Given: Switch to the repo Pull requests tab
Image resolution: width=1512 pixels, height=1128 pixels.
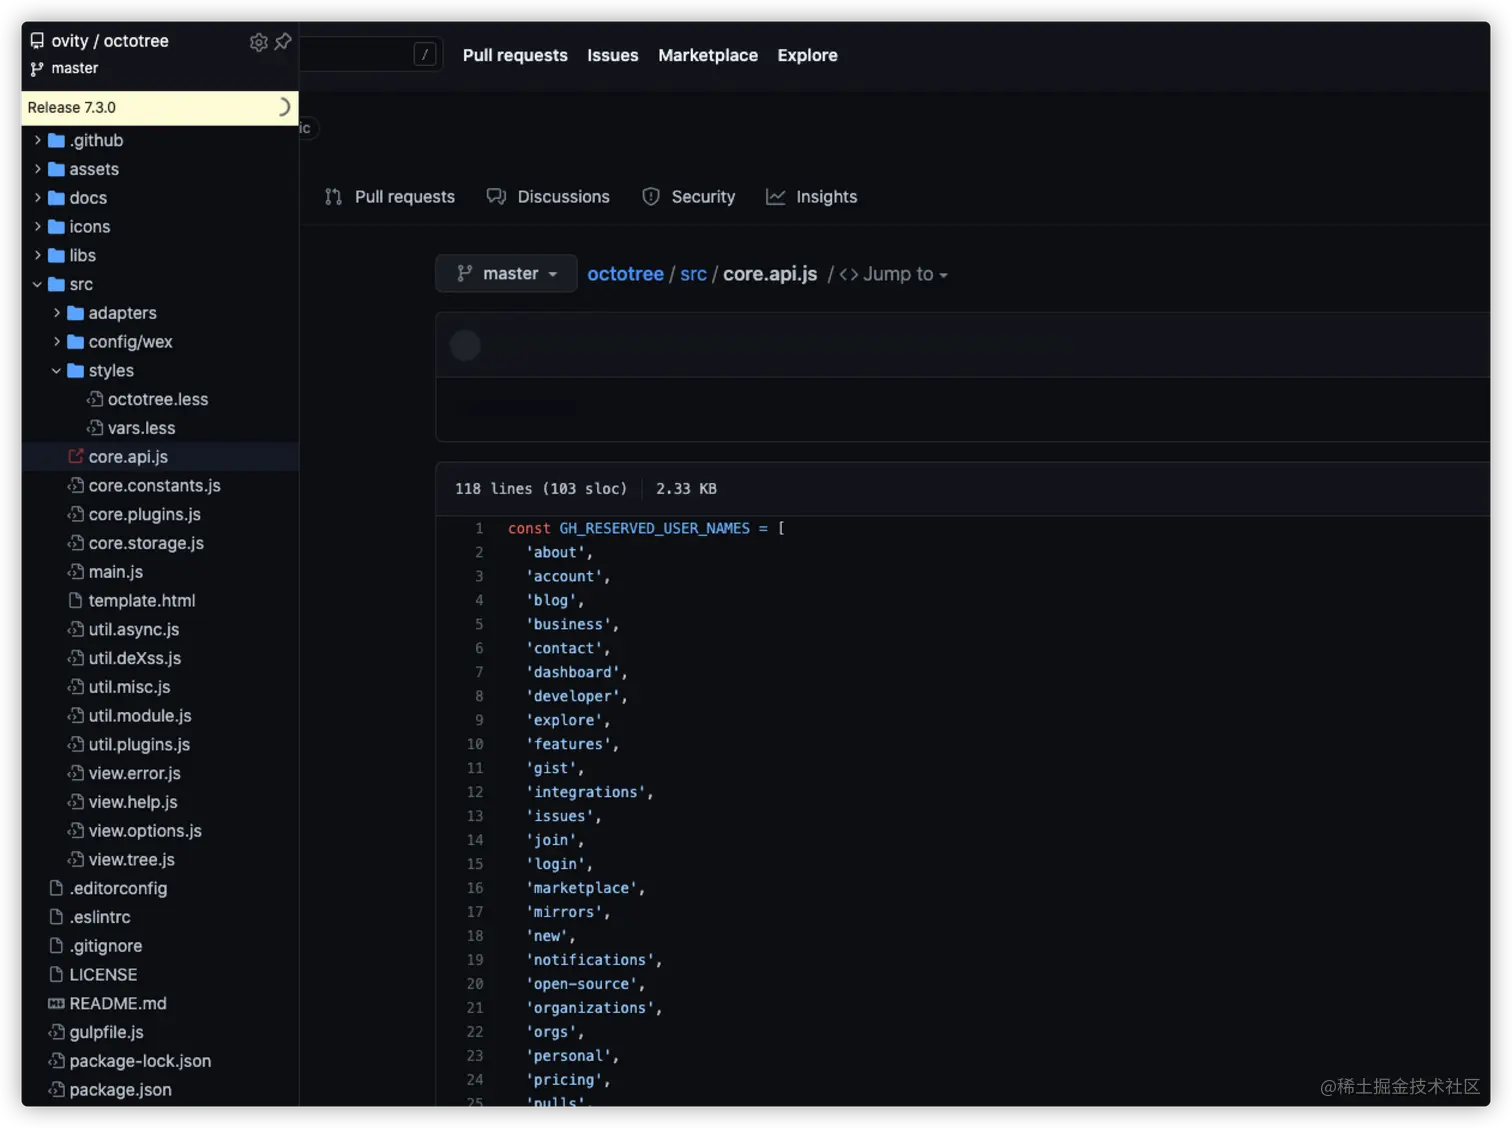Looking at the screenshot, I should (x=390, y=197).
